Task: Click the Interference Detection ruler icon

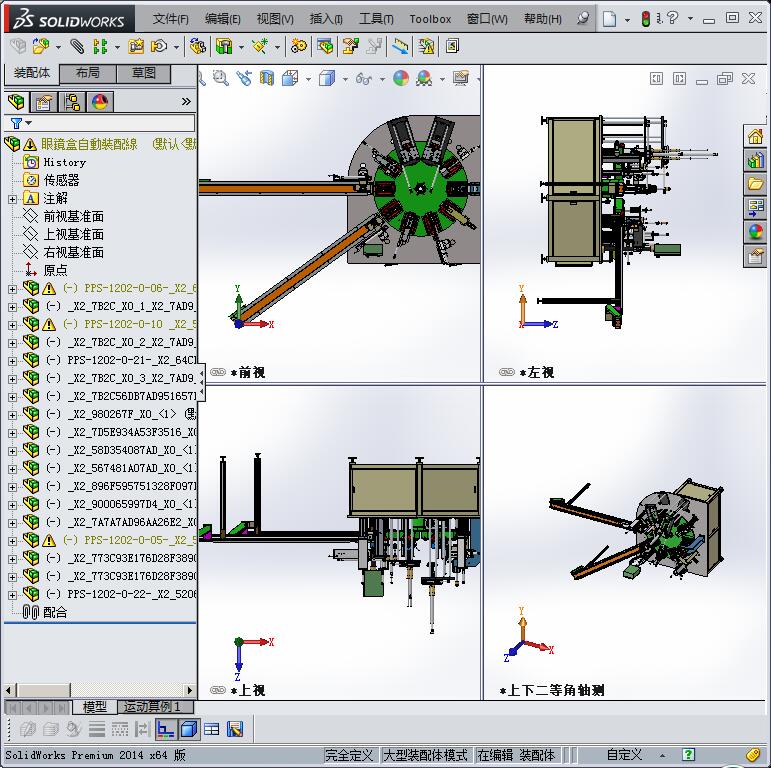Action: tap(400, 47)
